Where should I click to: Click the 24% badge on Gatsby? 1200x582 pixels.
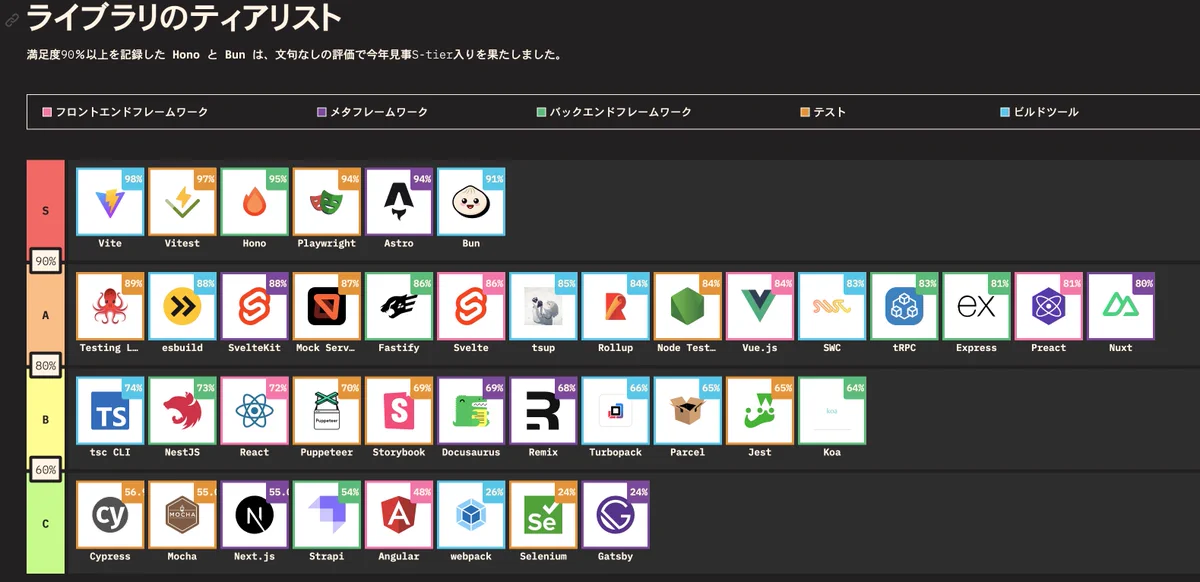[x=638, y=491]
